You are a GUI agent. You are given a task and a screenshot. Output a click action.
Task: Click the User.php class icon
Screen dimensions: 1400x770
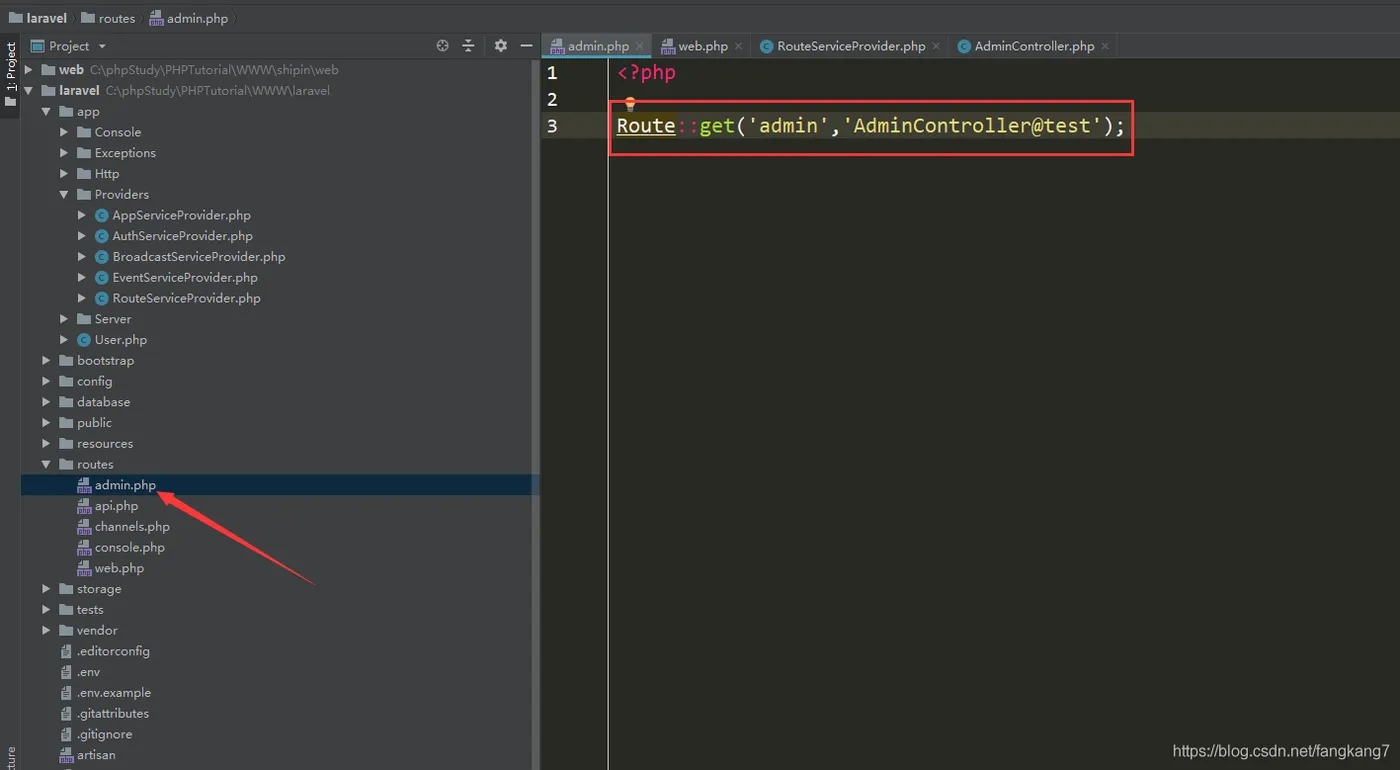click(x=84, y=340)
